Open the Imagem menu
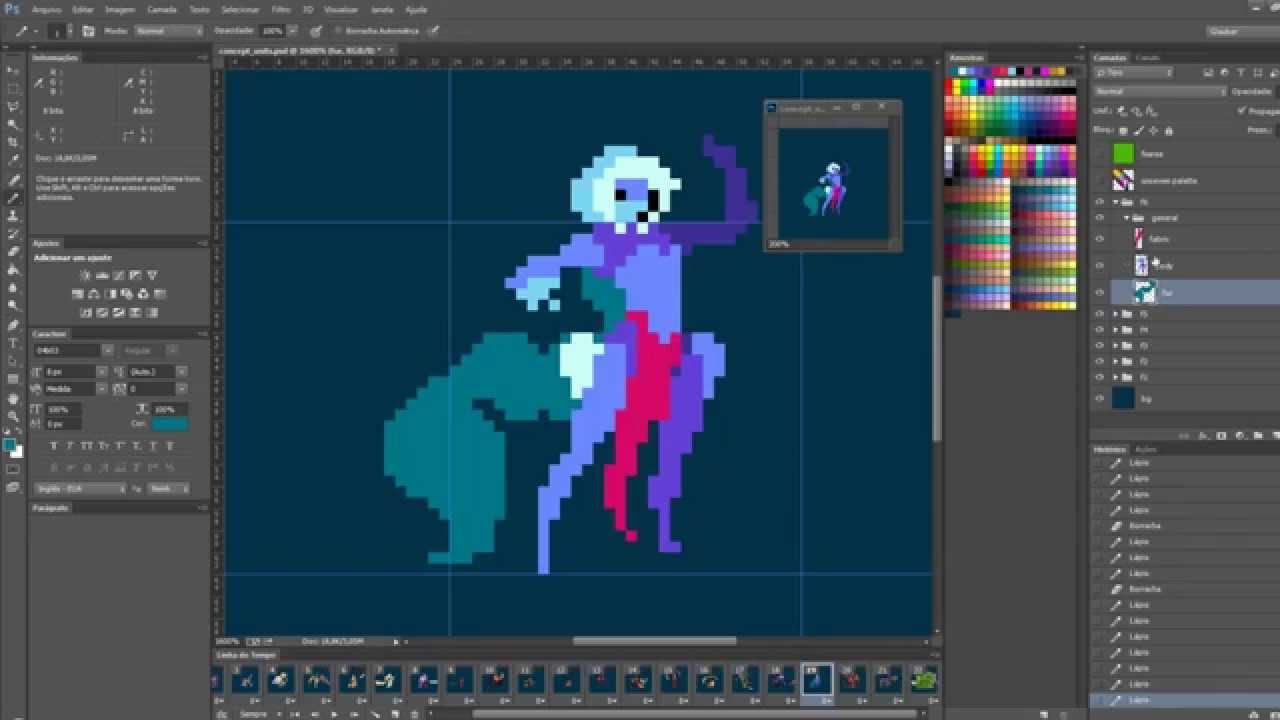 pos(119,9)
